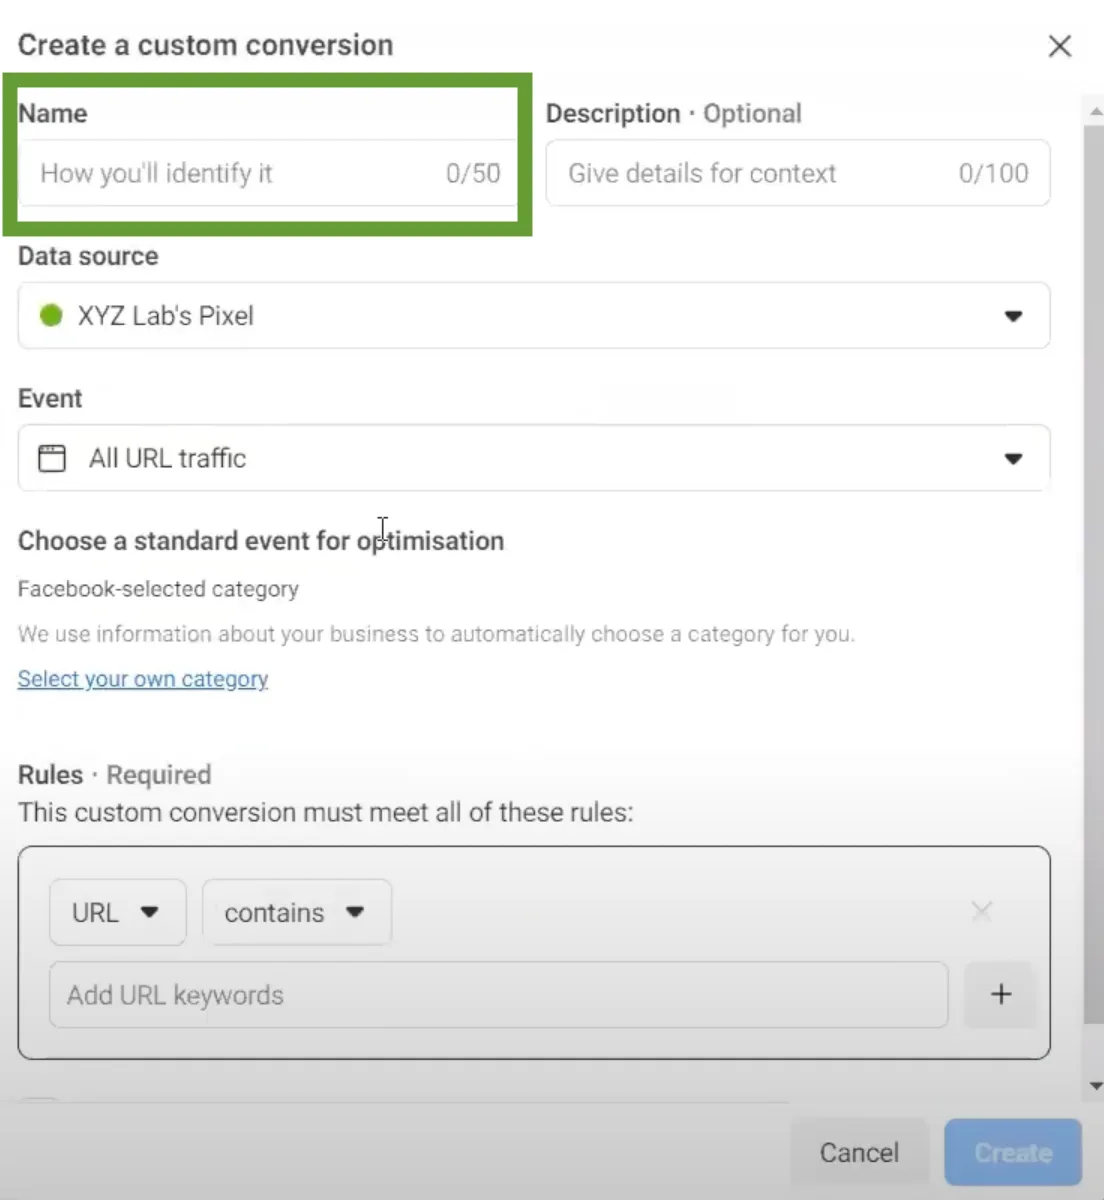Click the green XYZ Lab's Pixel status dot
Screen dimensions: 1104x1200
tap(51, 316)
